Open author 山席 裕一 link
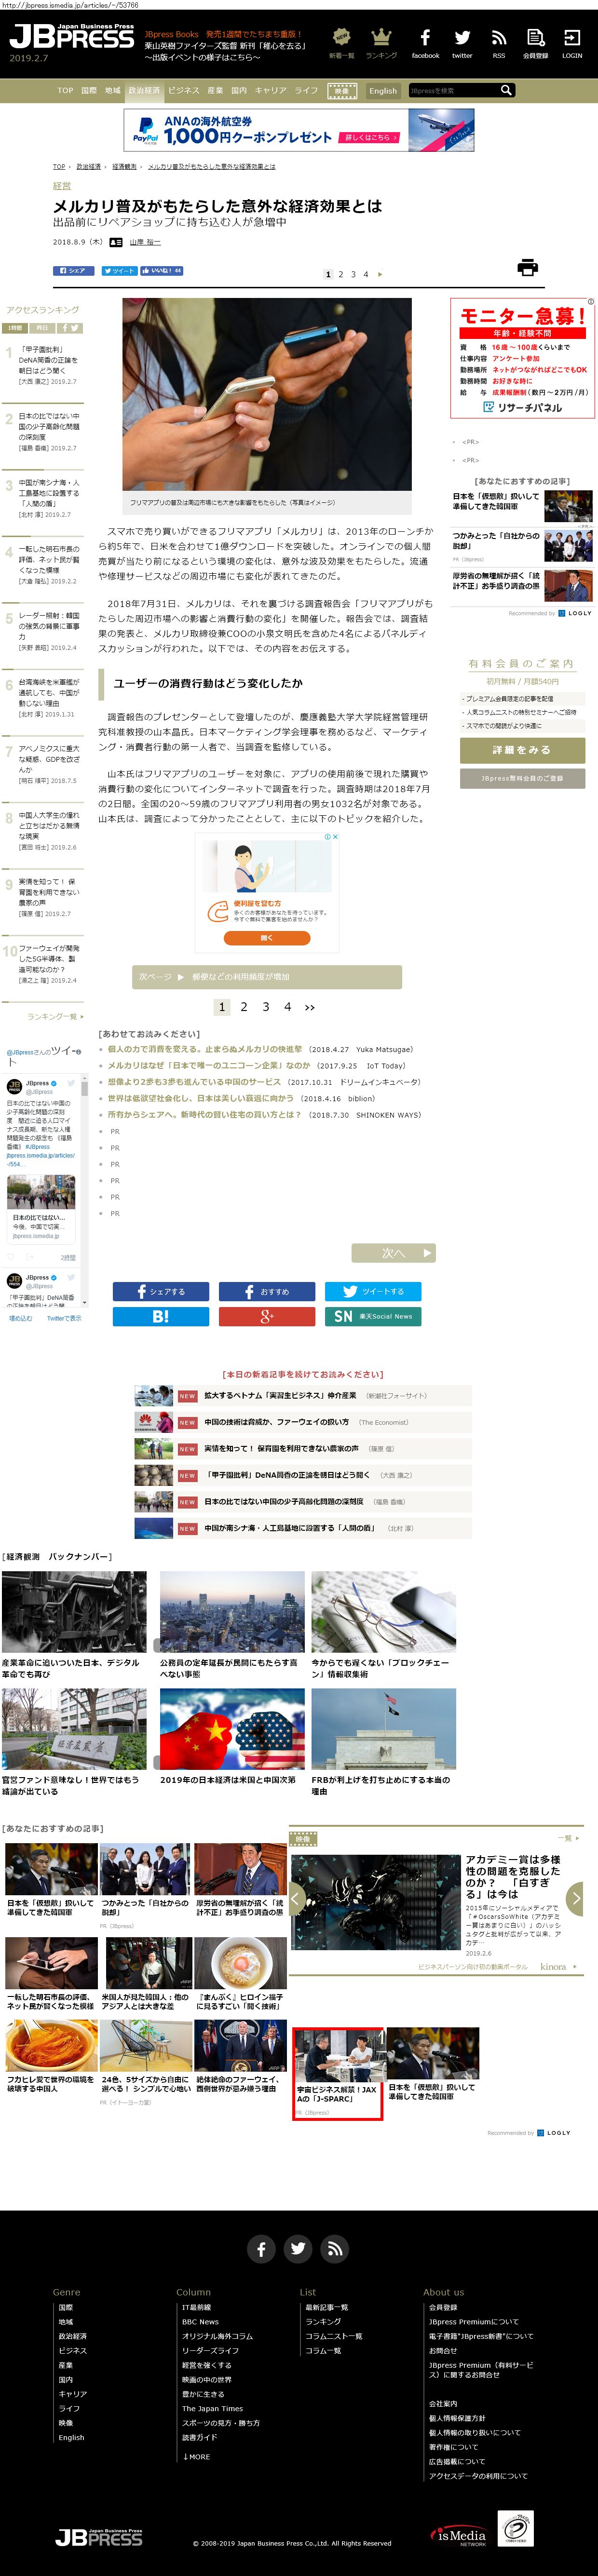The image size is (598, 2576). coord(145,242)
